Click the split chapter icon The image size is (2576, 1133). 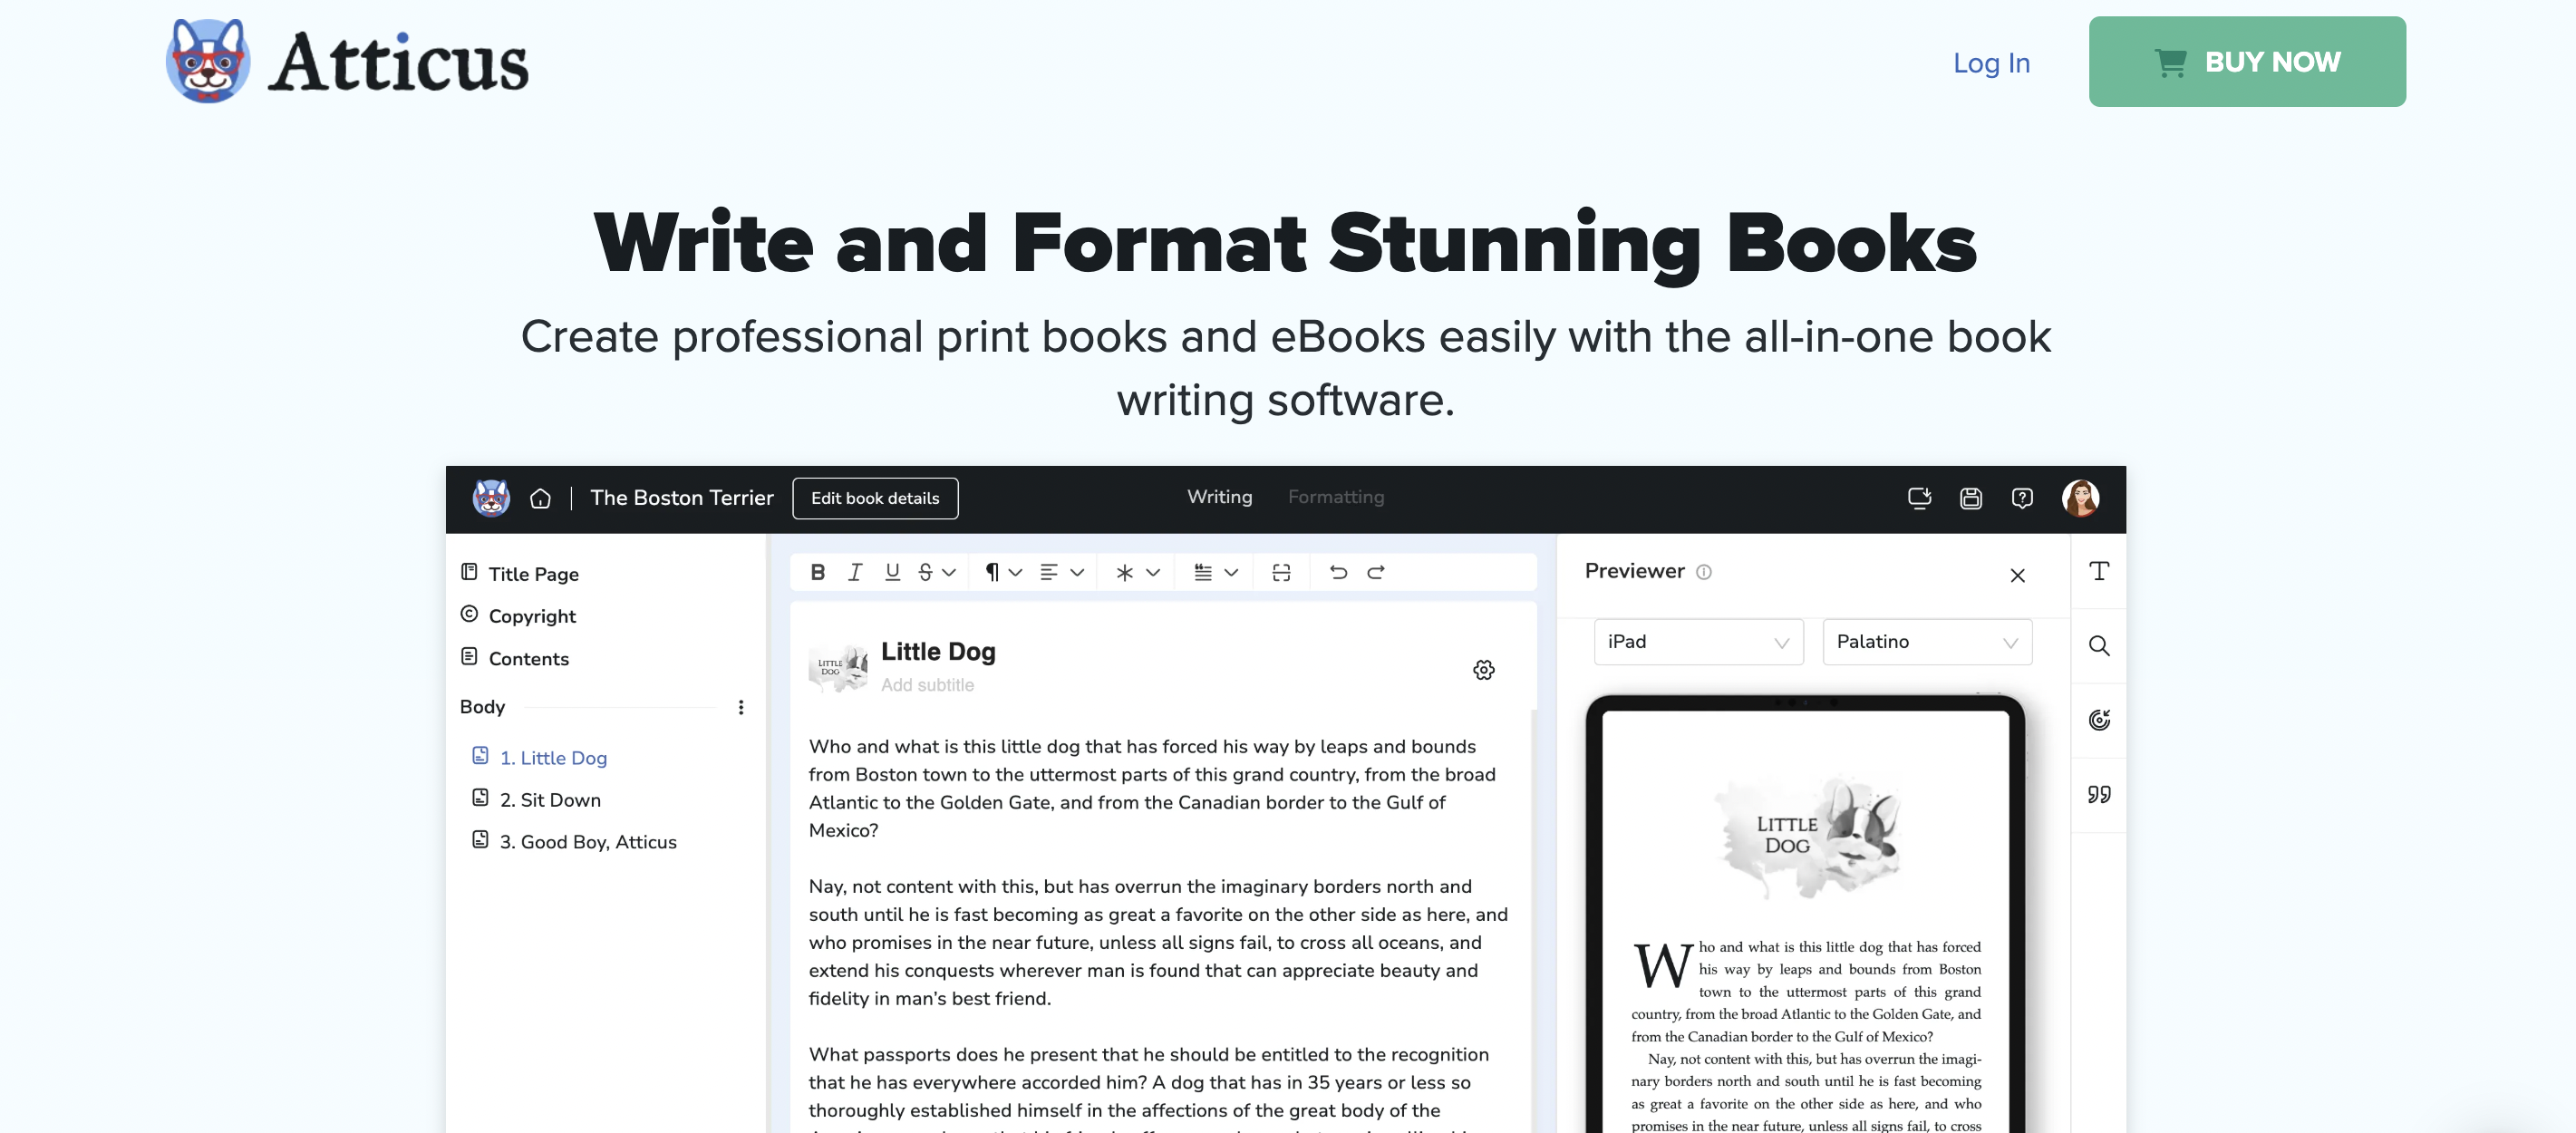click(x=1281, y=572)
